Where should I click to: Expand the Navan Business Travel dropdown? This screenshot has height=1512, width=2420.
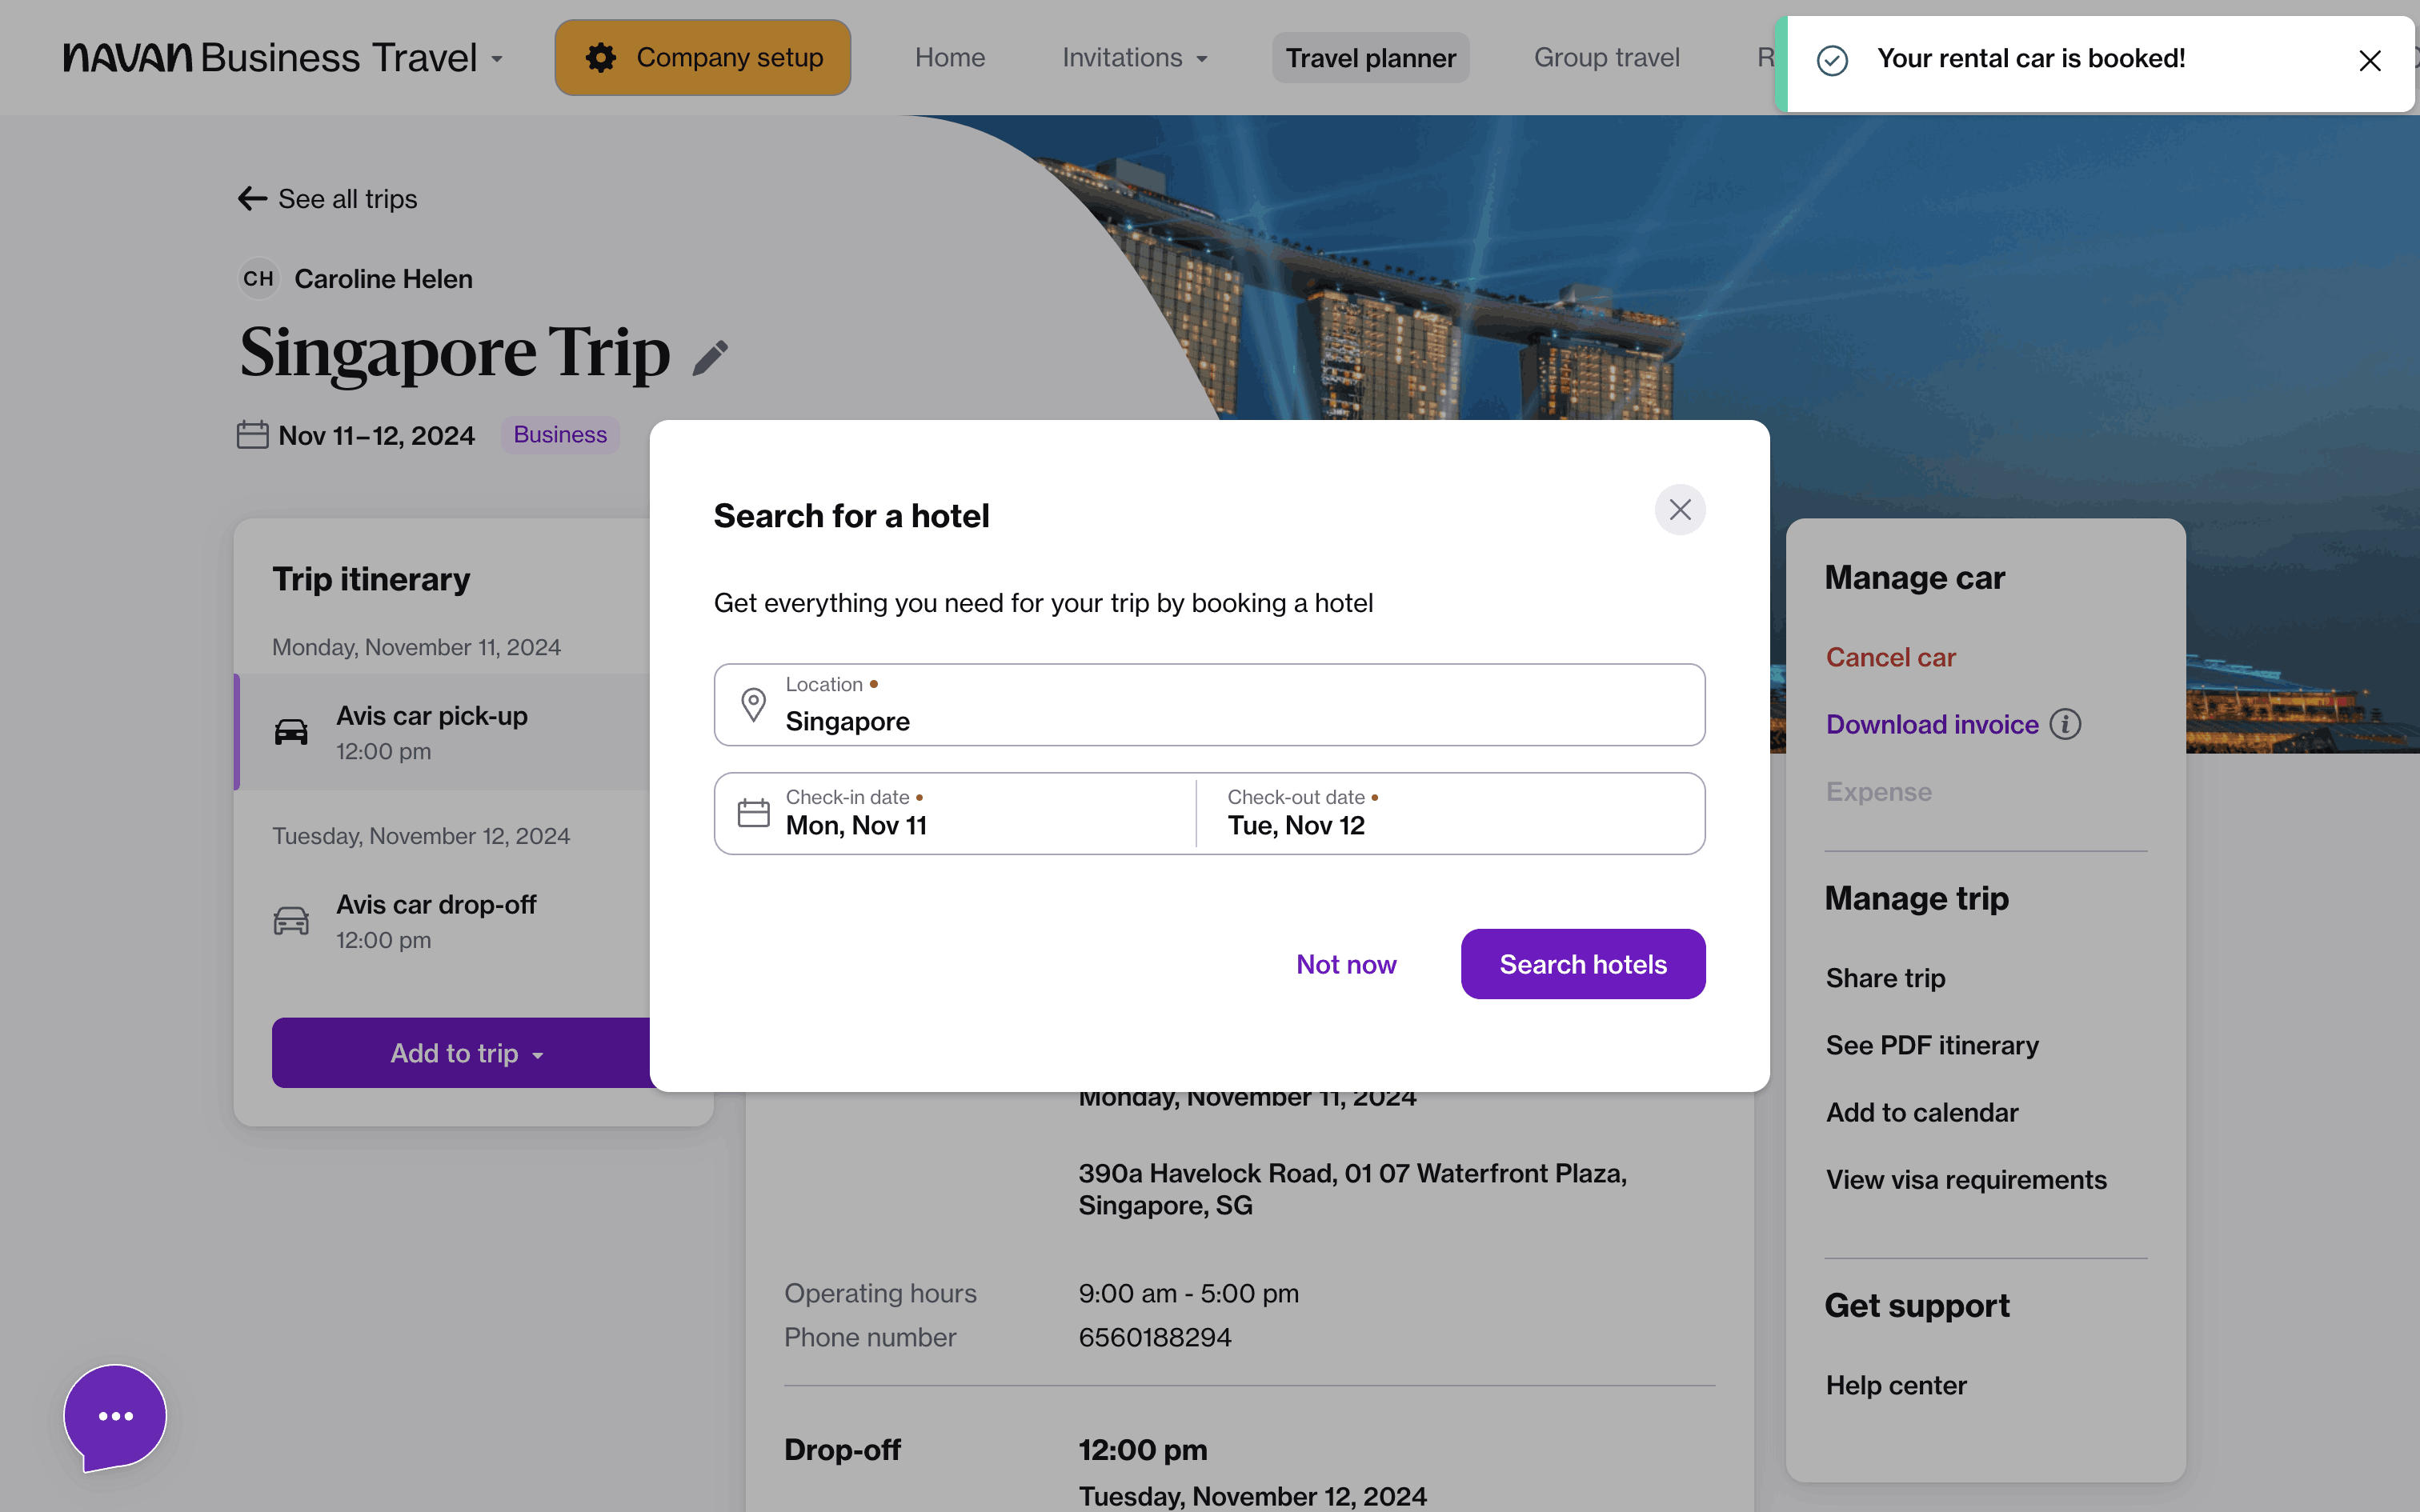[x=497, y=59]
